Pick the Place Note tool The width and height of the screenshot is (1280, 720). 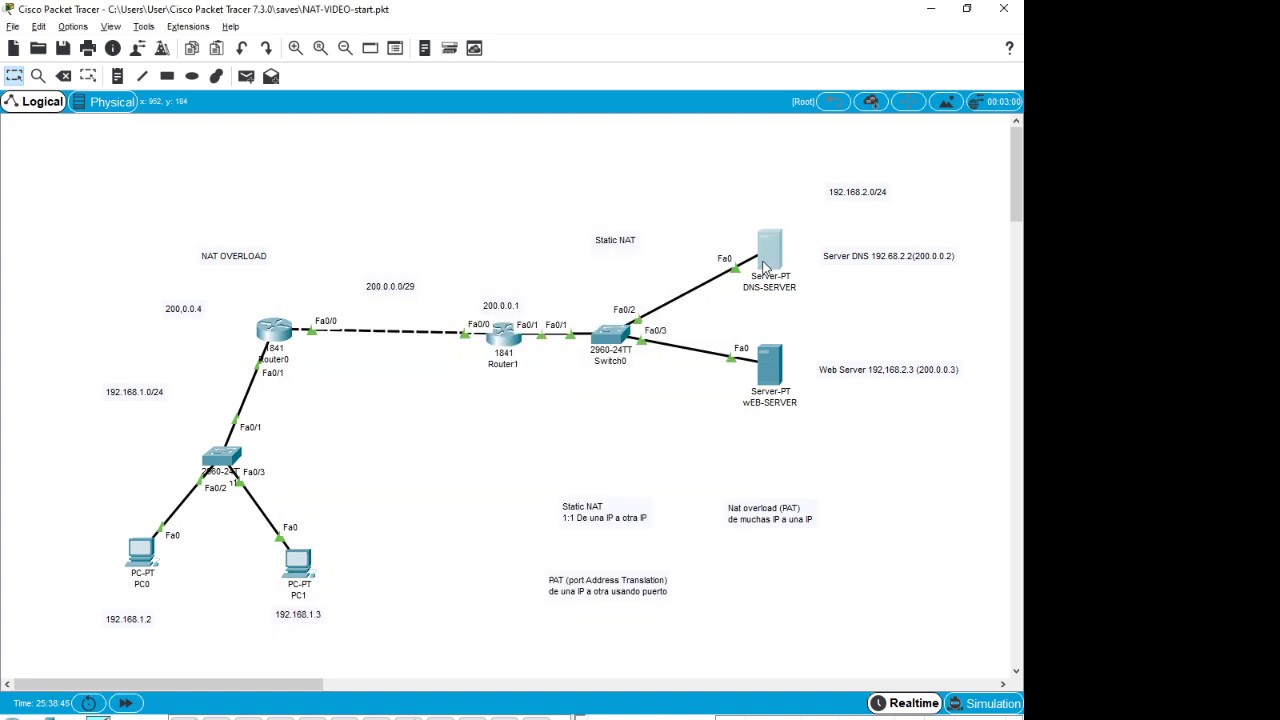coord(117,76)
